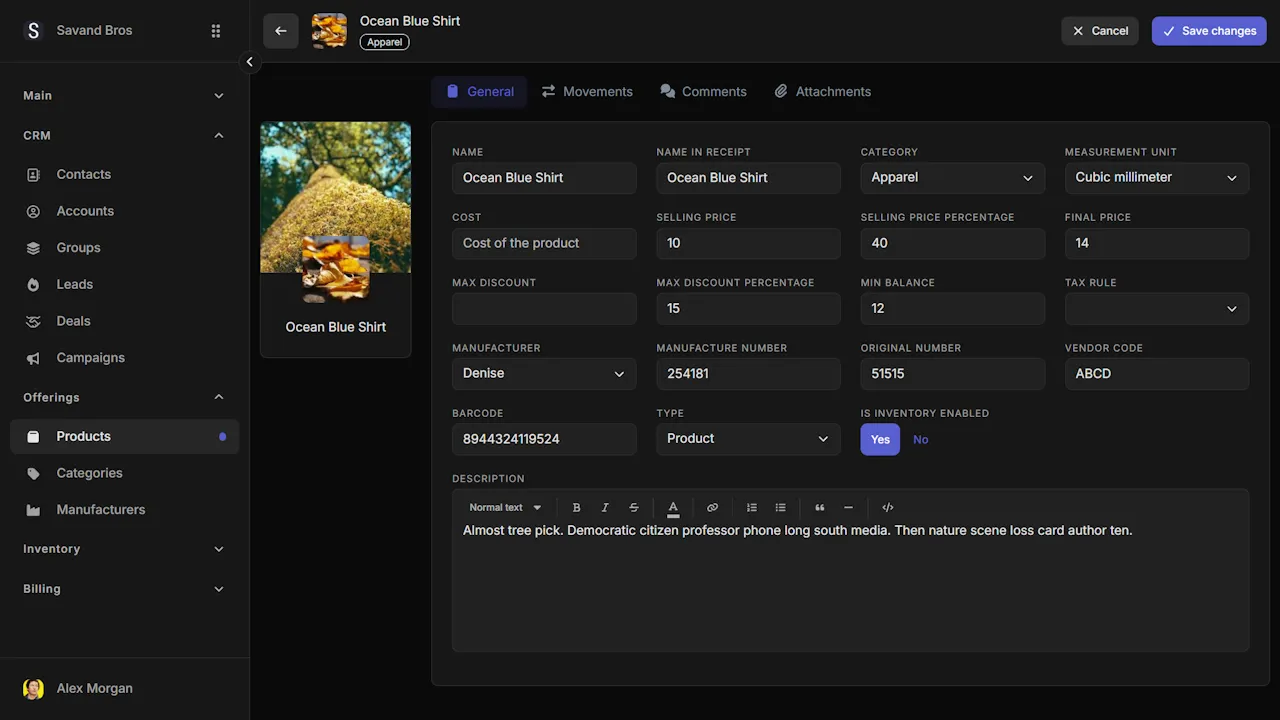Select the numbered list icon
The height and width of the screenshot is (720, 1280).
coord(751,507)
